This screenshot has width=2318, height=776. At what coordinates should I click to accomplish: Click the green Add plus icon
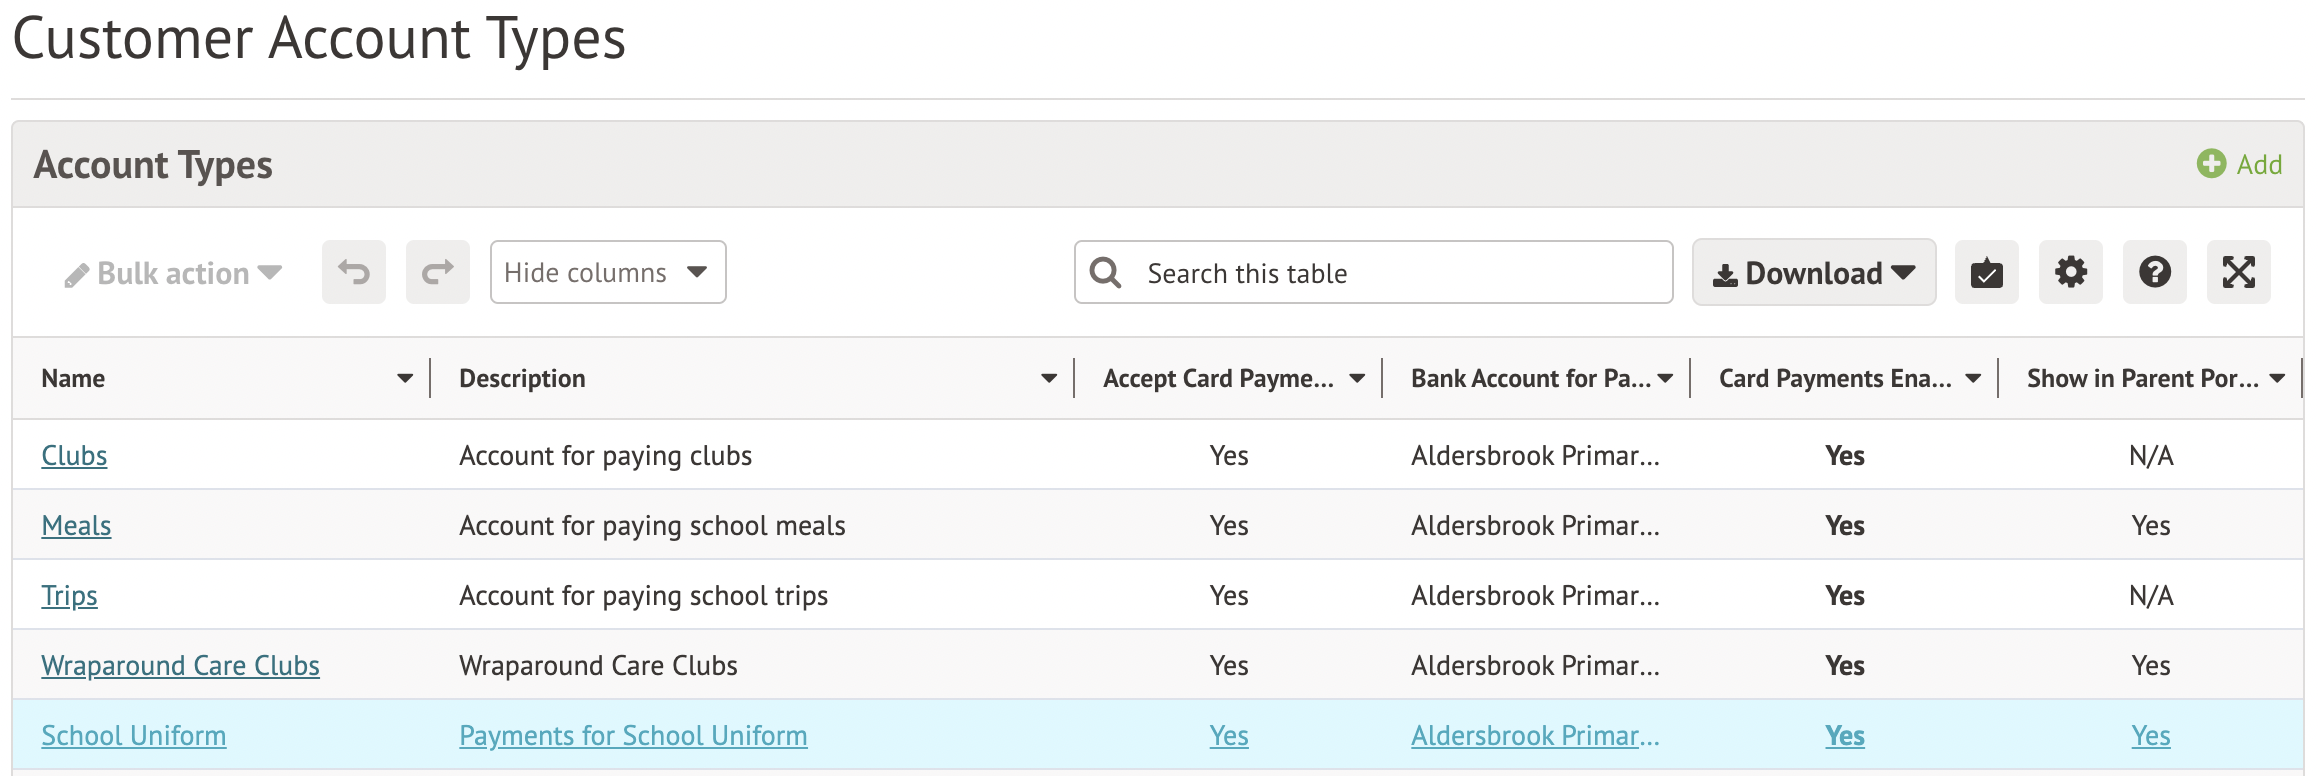coord(2211,164)
